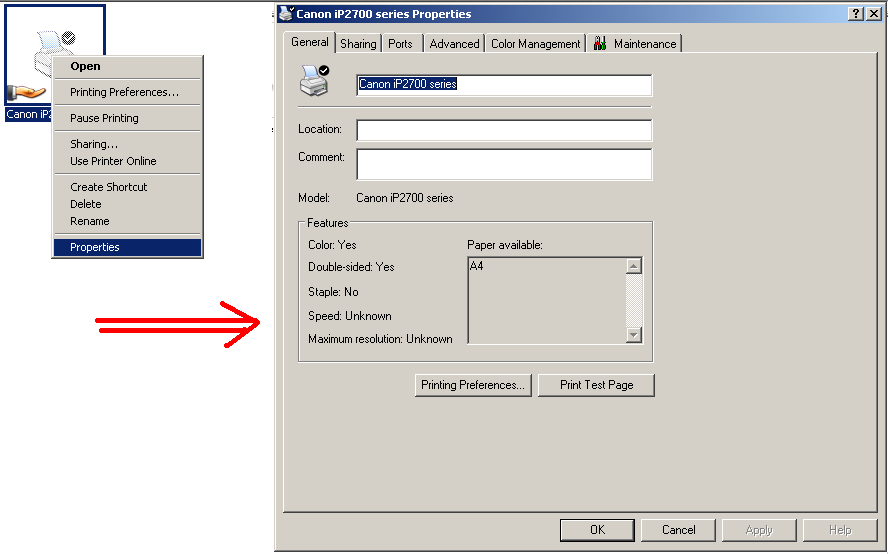Click the Cancel button
Image resolution: width=890 pixels, height=554 pixels.
pyautogui.click(x=678, y=530)
